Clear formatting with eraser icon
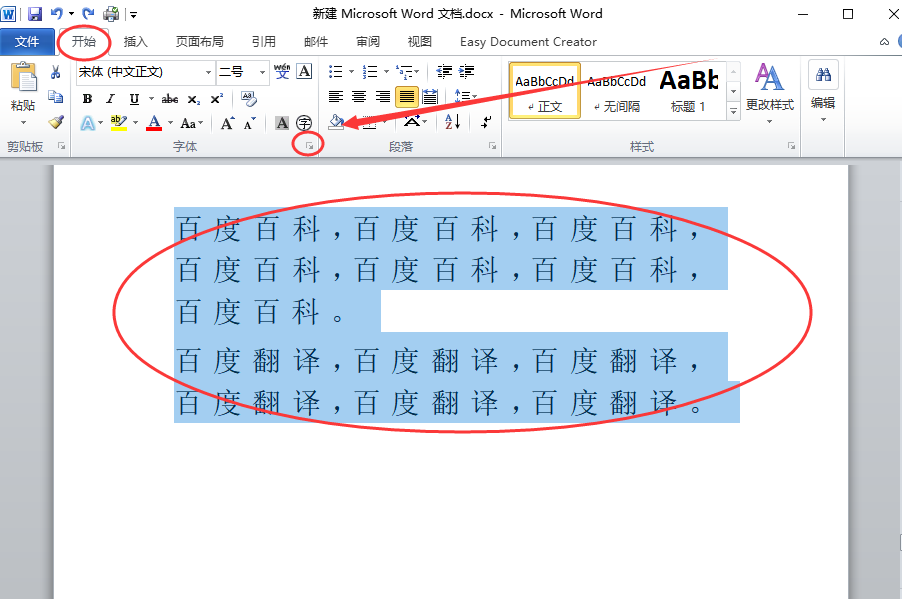 249,98
